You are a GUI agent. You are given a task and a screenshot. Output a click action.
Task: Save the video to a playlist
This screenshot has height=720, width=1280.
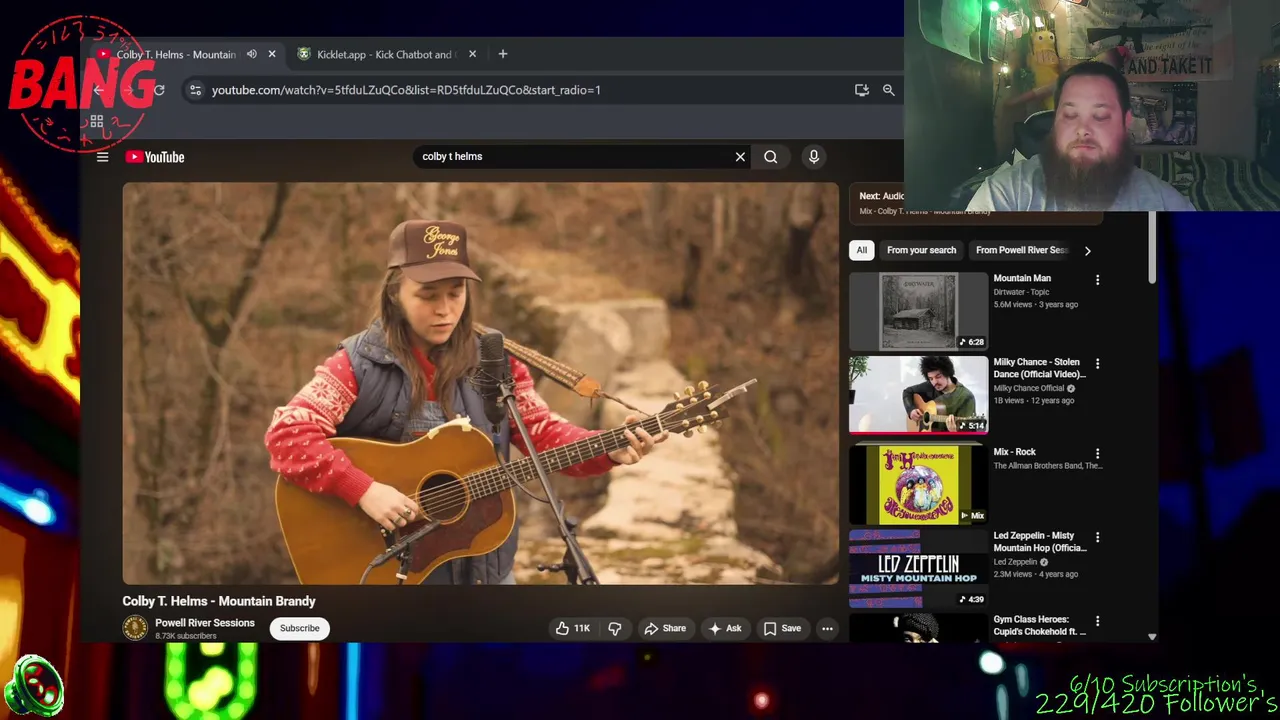pyautogui.click(x=782, y=628)
